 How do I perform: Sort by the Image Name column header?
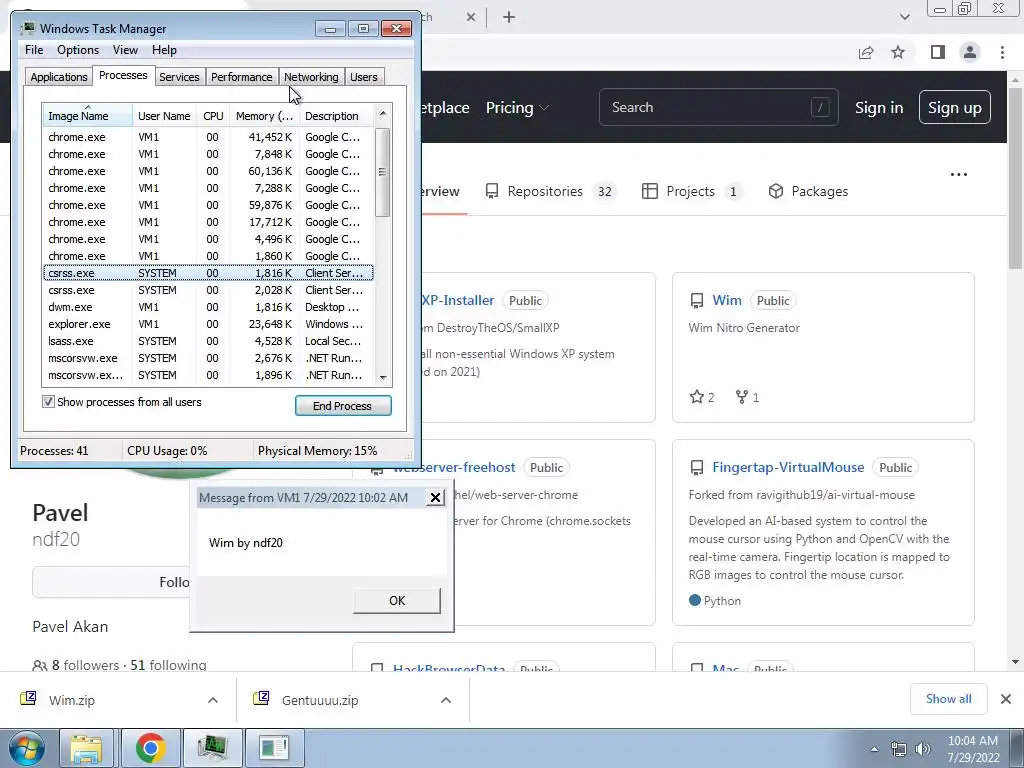click(88, 116)
